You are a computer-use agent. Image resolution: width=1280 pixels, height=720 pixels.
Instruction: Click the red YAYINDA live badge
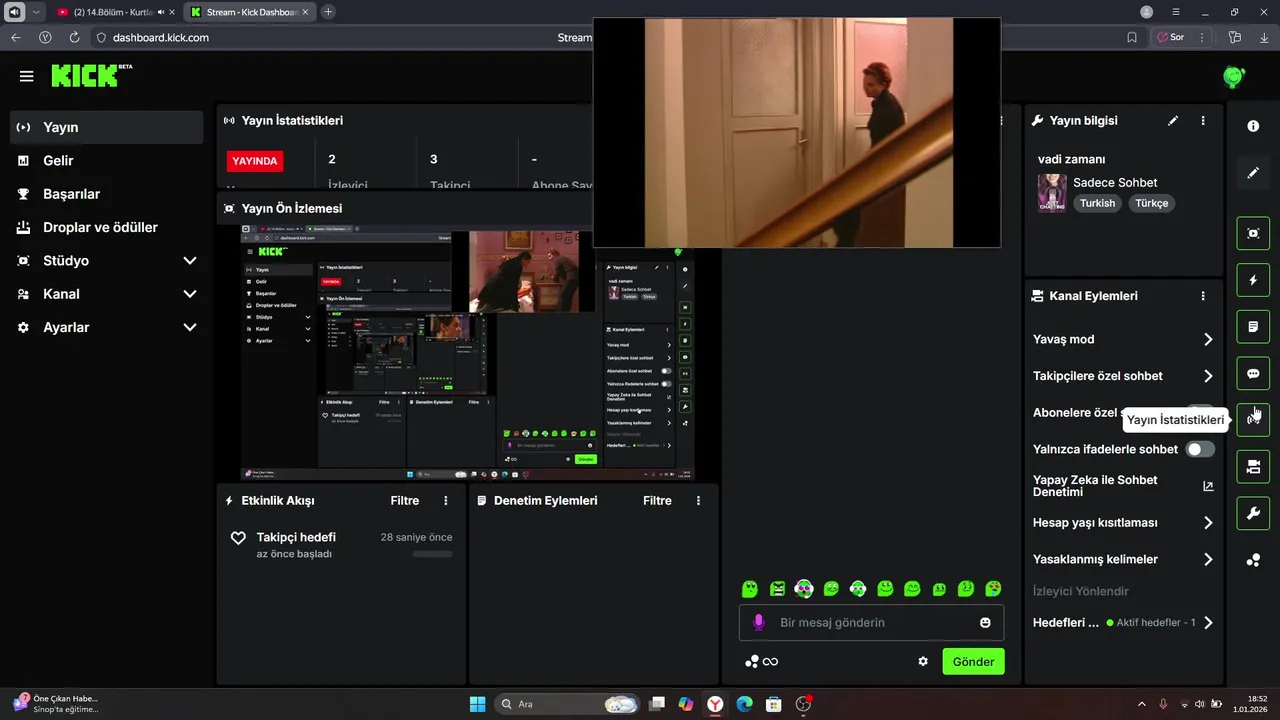click(x=255, y=160)
